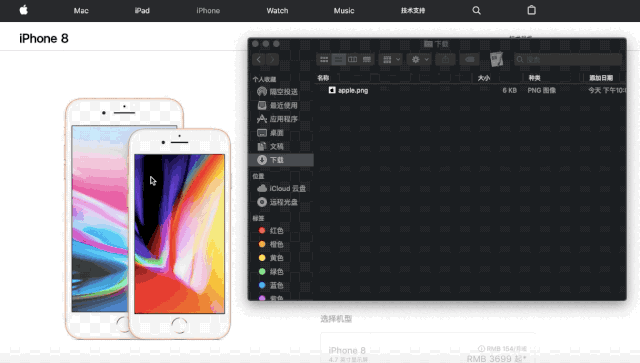Image resolution: width=640 pixels, height=363 pixels.
Task: Open the Watch menu item
Action: [277, 11]
